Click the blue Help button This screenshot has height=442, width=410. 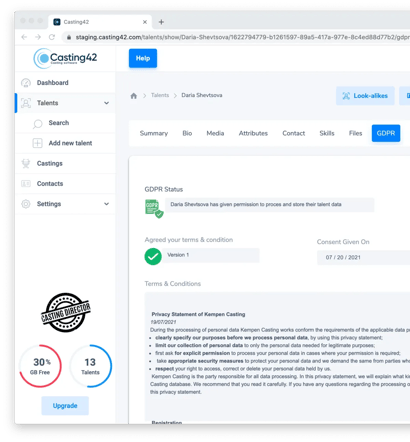[143, 58]
